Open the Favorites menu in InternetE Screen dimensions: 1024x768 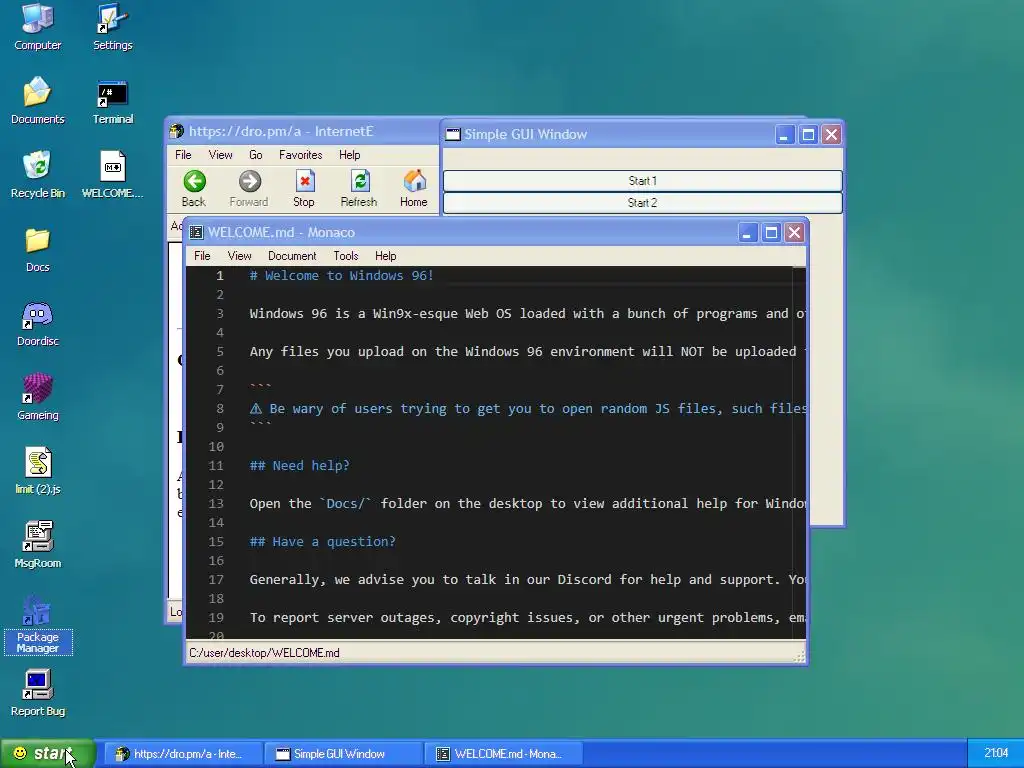pos(300,155)
